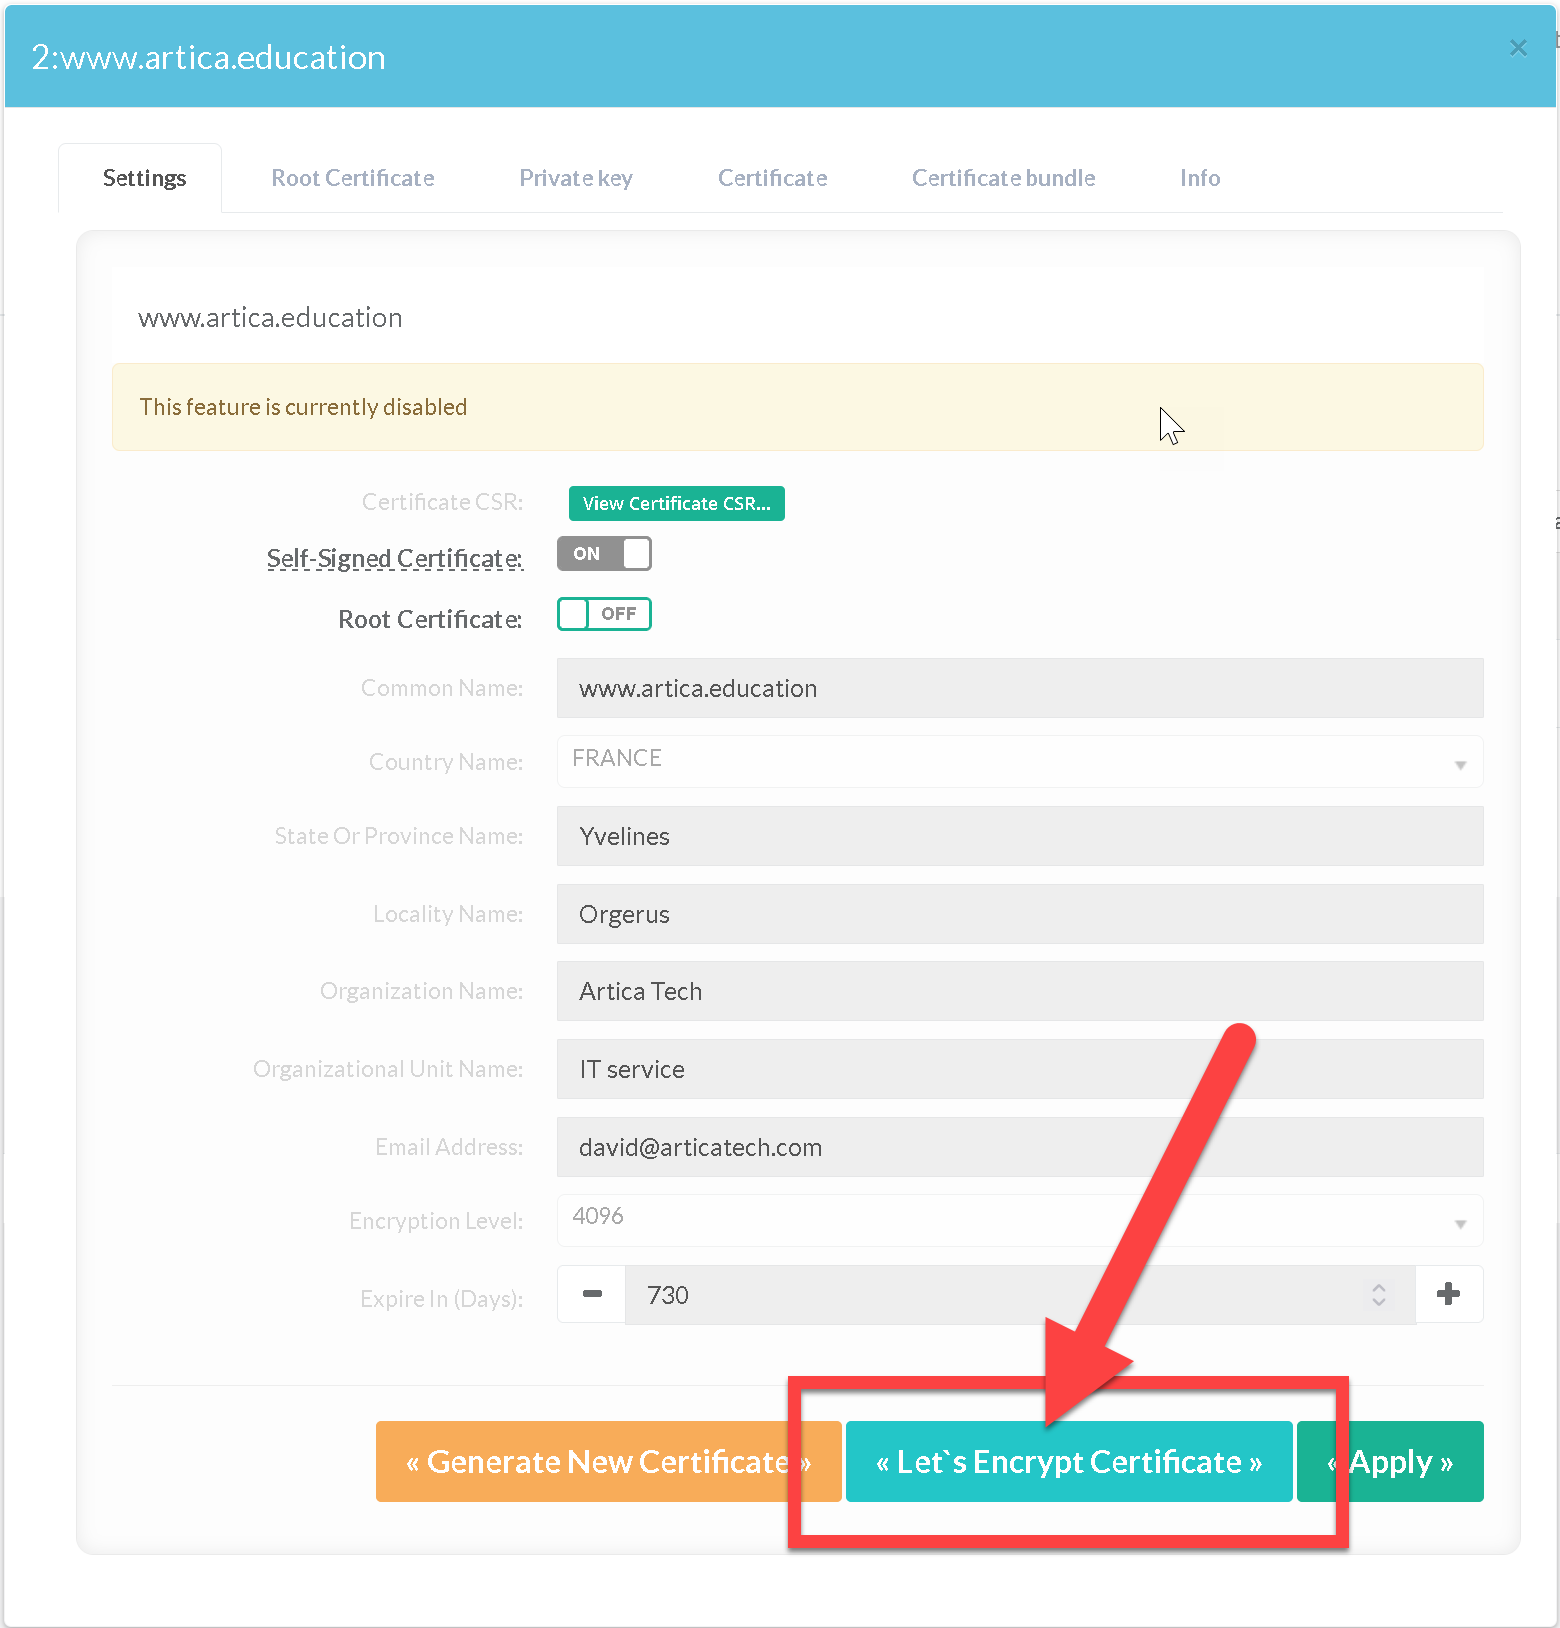Toggle the Self-Signed Certificate switch
This screenshot has height=1628, width=1560.
point(604,554)
